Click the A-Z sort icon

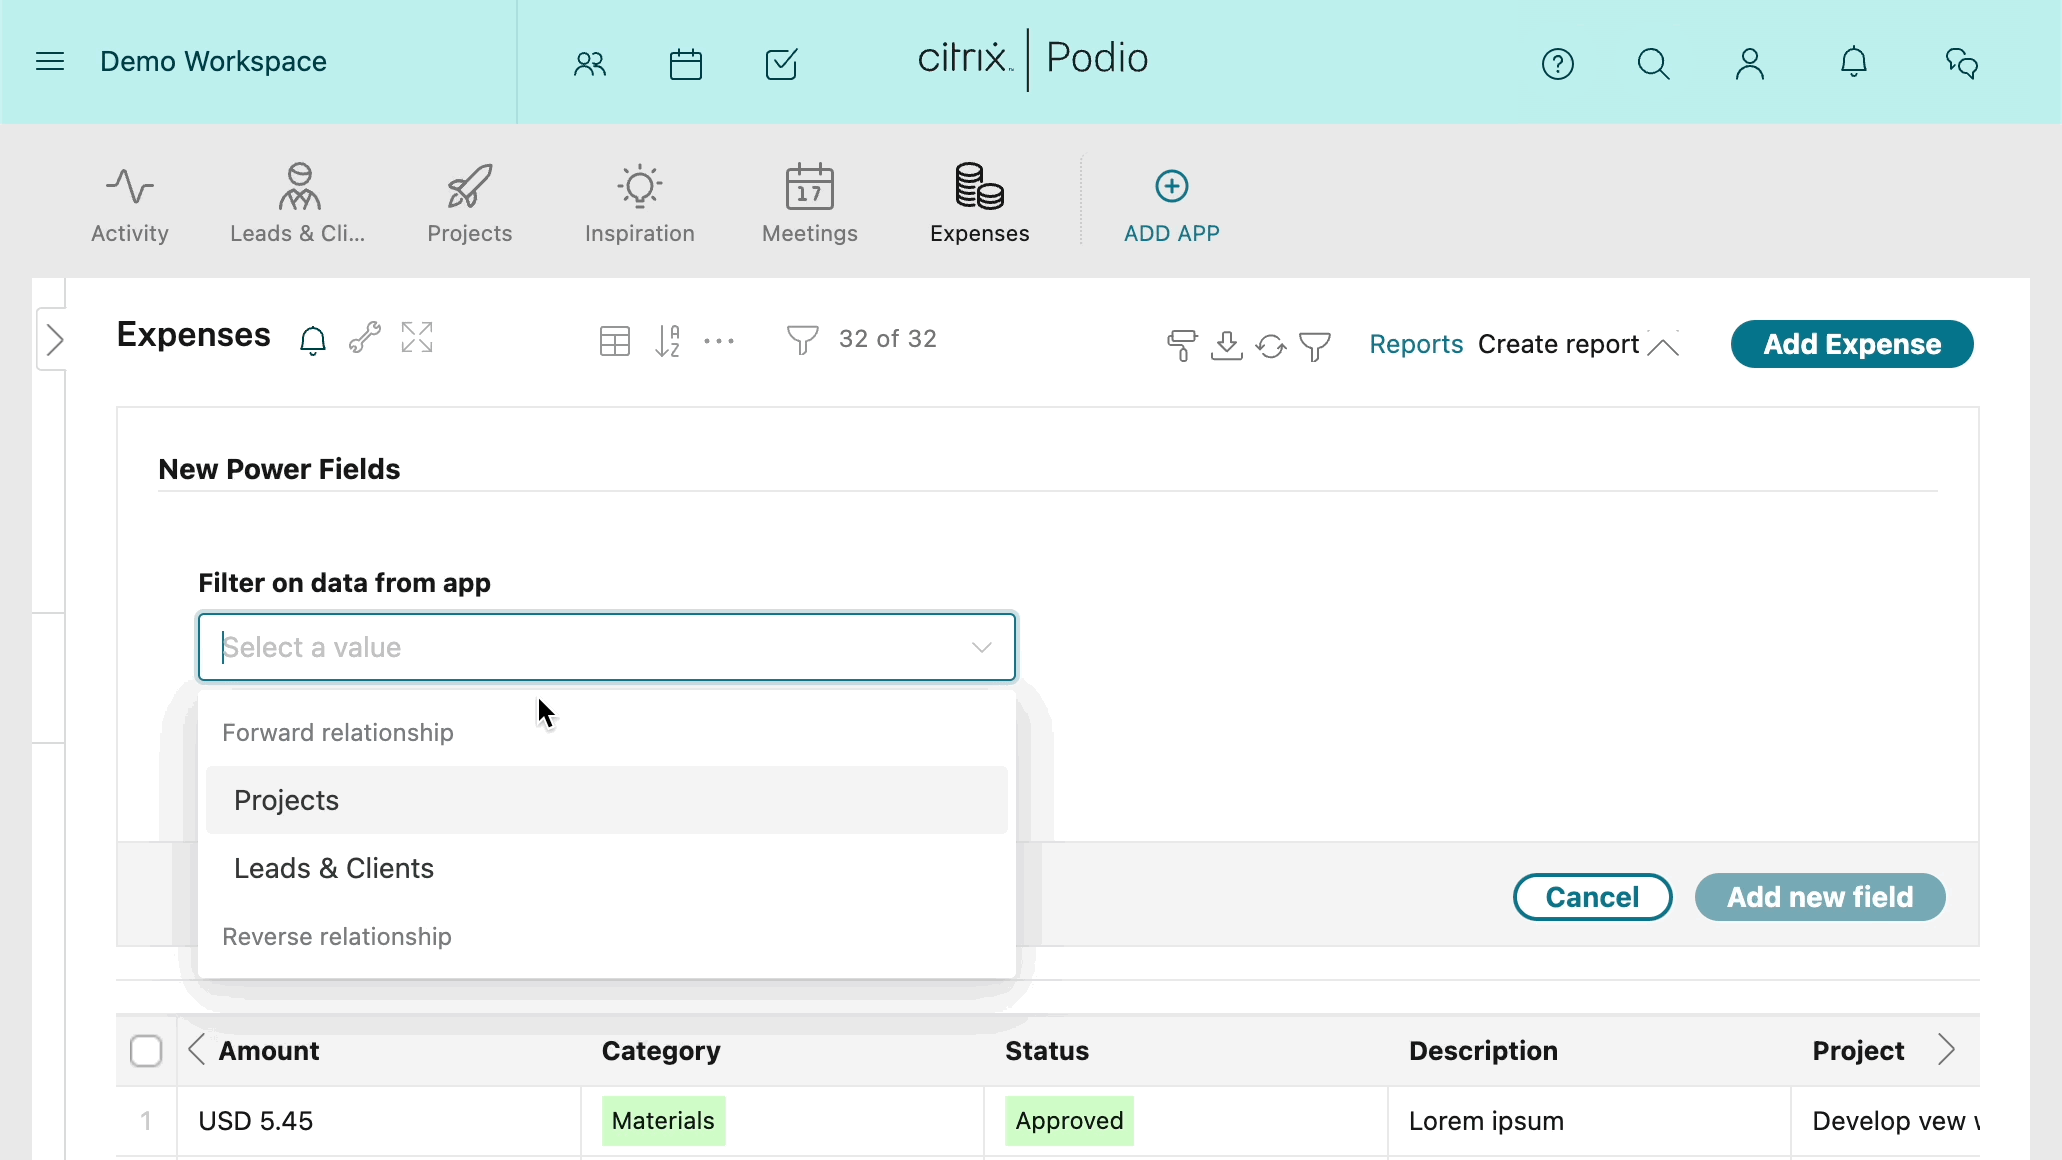[x=668, y=341]
